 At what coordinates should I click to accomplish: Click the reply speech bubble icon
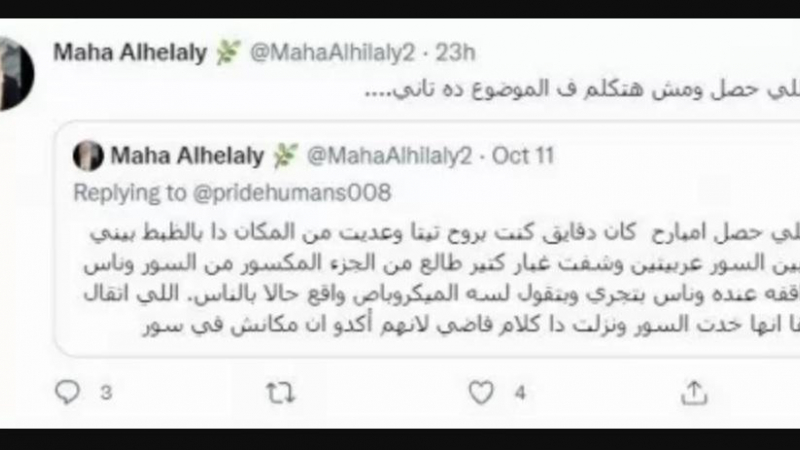click(x=67, y=392)
